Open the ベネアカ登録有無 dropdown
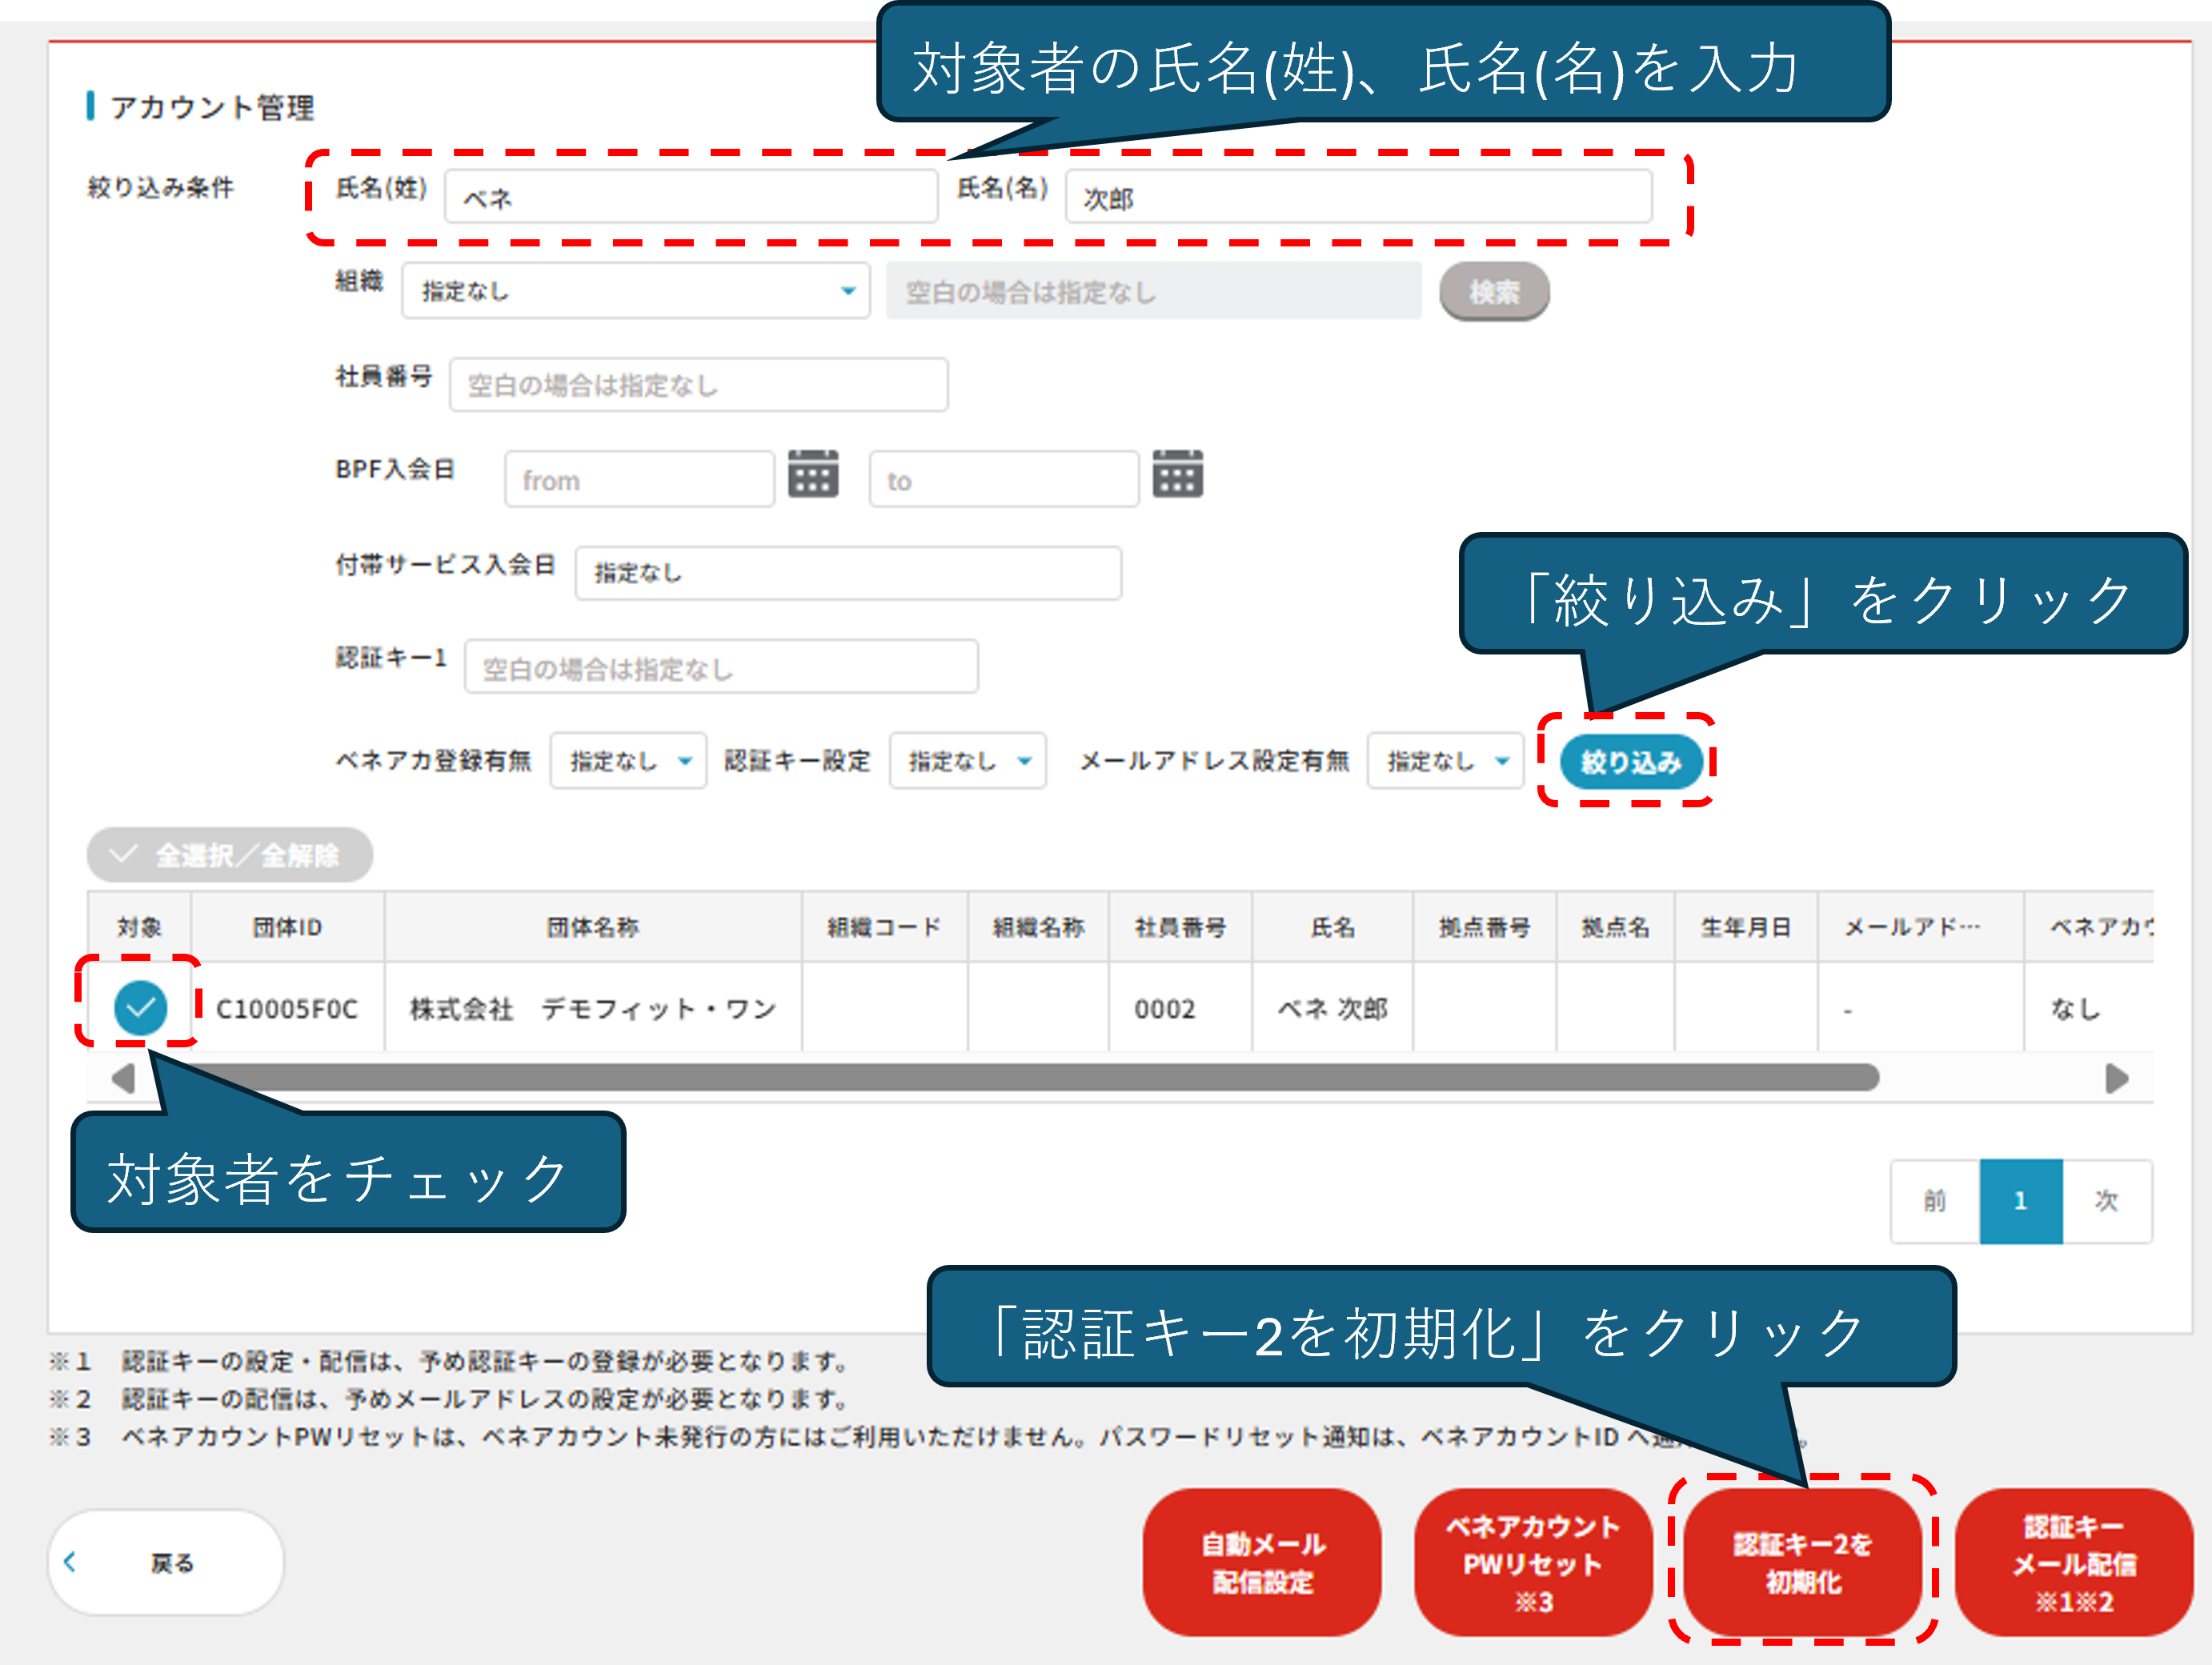This screenshot has width=2212, height=1665. pos(629,762)
